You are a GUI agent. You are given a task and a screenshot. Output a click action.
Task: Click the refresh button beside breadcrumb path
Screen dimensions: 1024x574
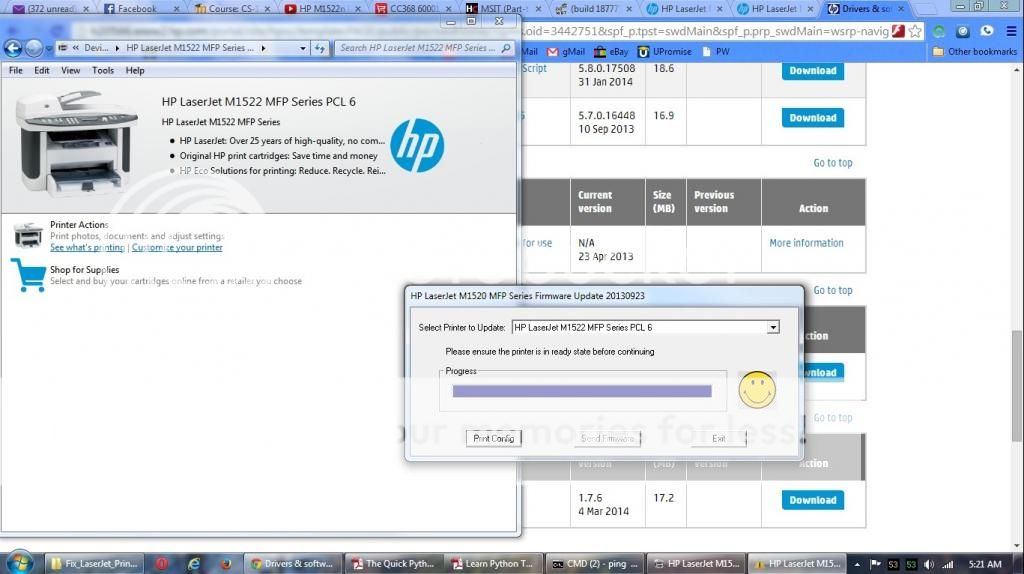[x=319, y=48]
